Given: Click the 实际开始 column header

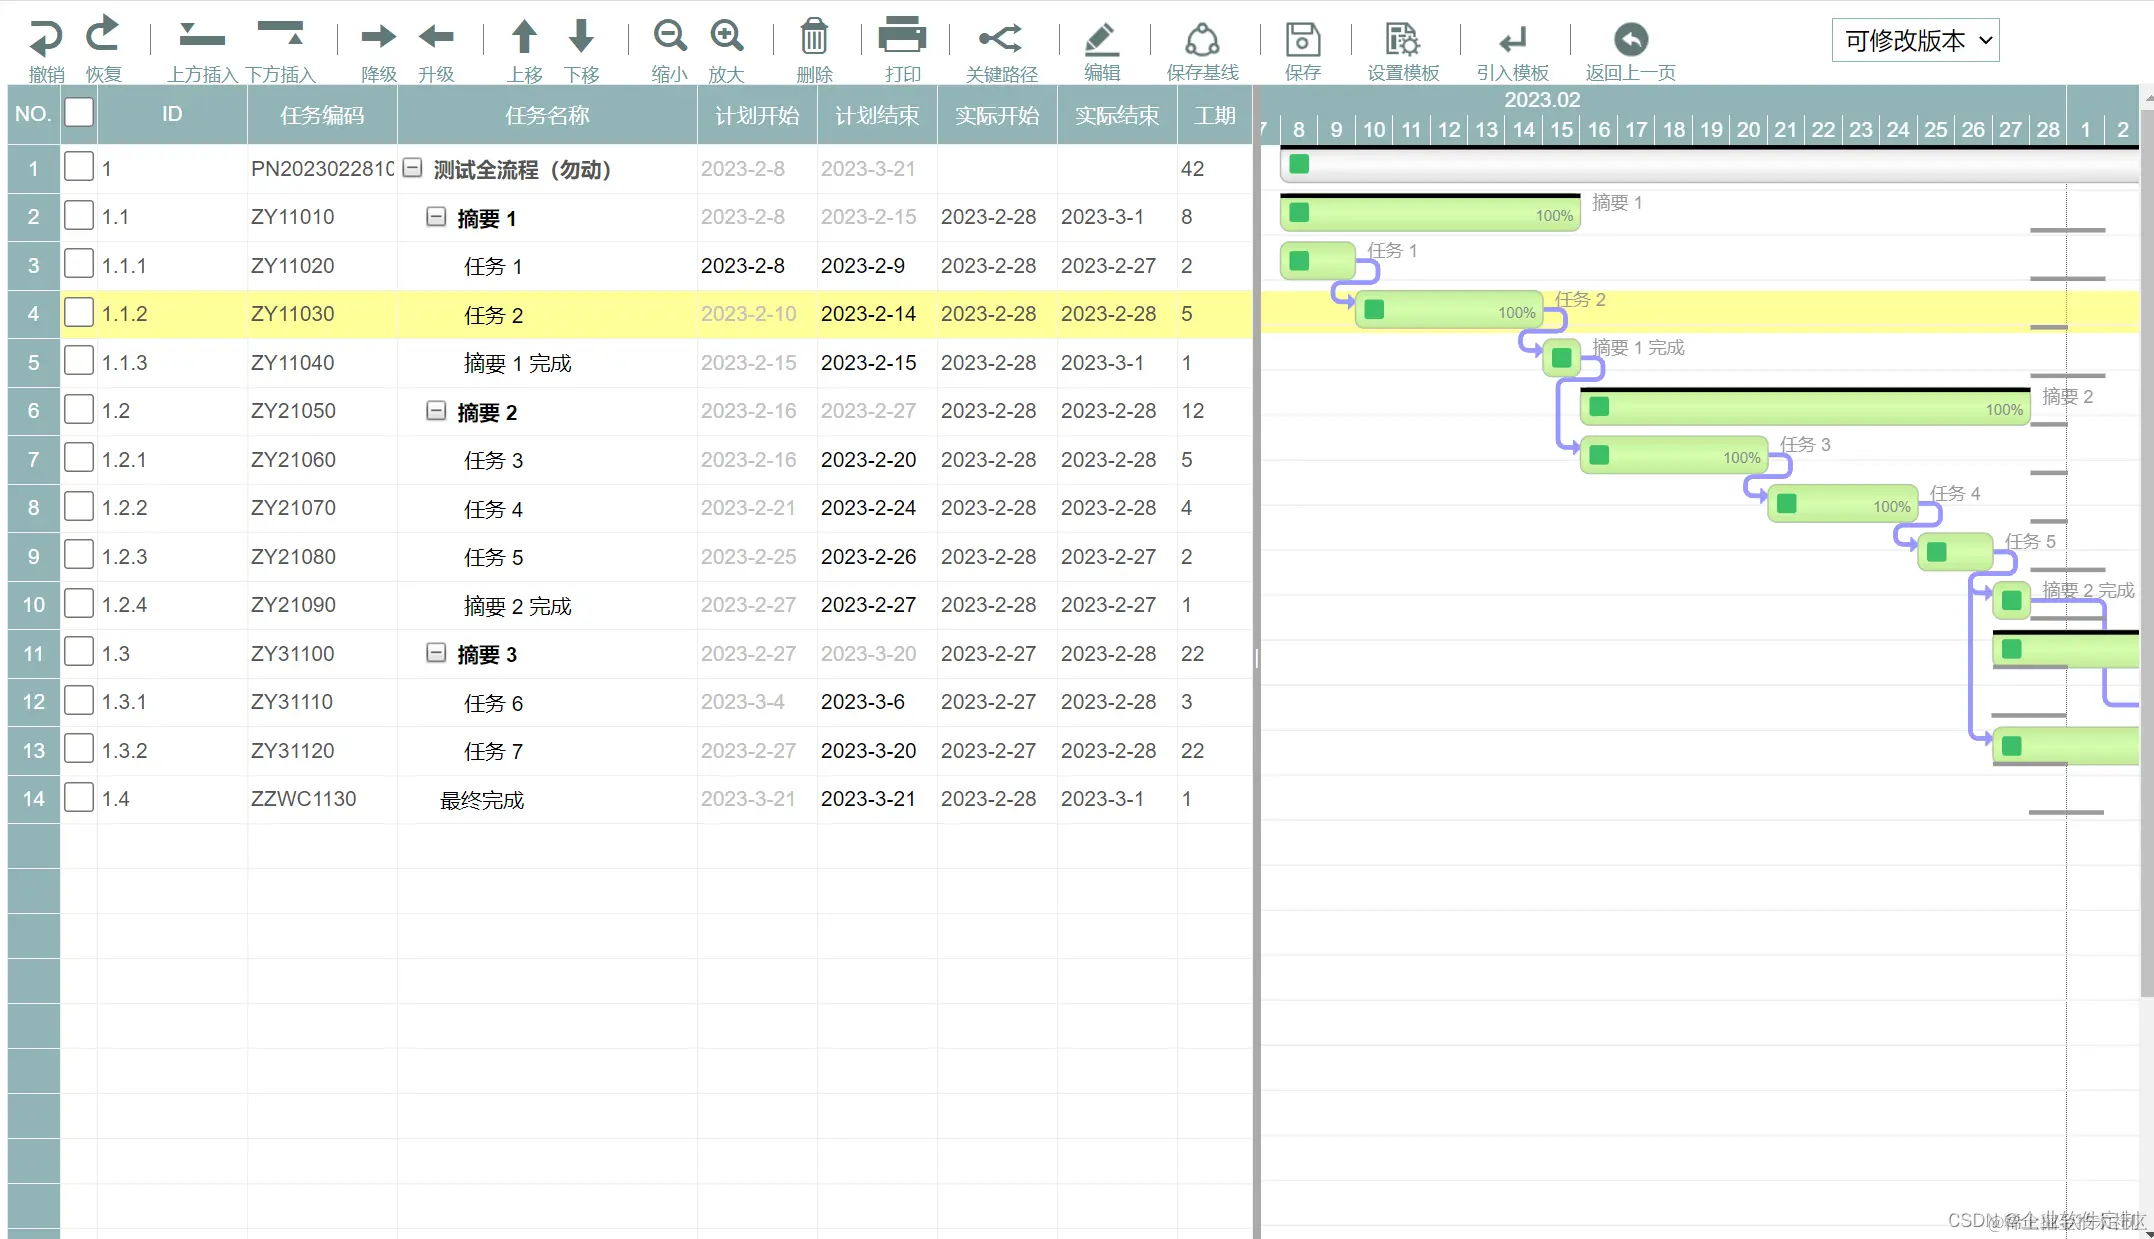Looking at the screenshot, I should (997, 115).
